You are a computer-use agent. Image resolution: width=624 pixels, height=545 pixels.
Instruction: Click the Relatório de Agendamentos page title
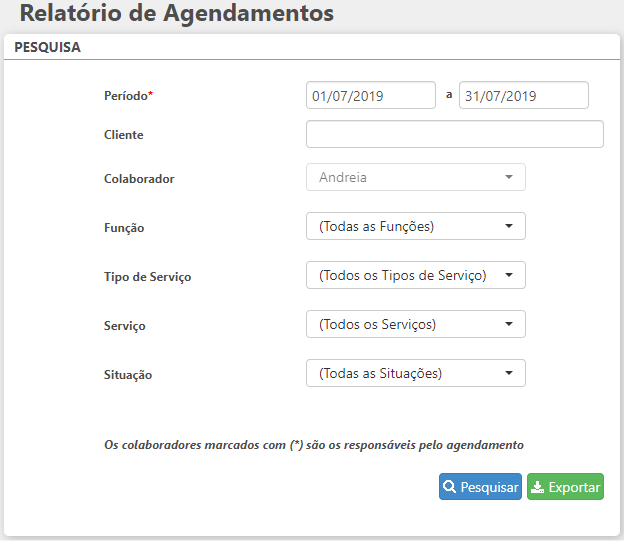pos(177,14)
